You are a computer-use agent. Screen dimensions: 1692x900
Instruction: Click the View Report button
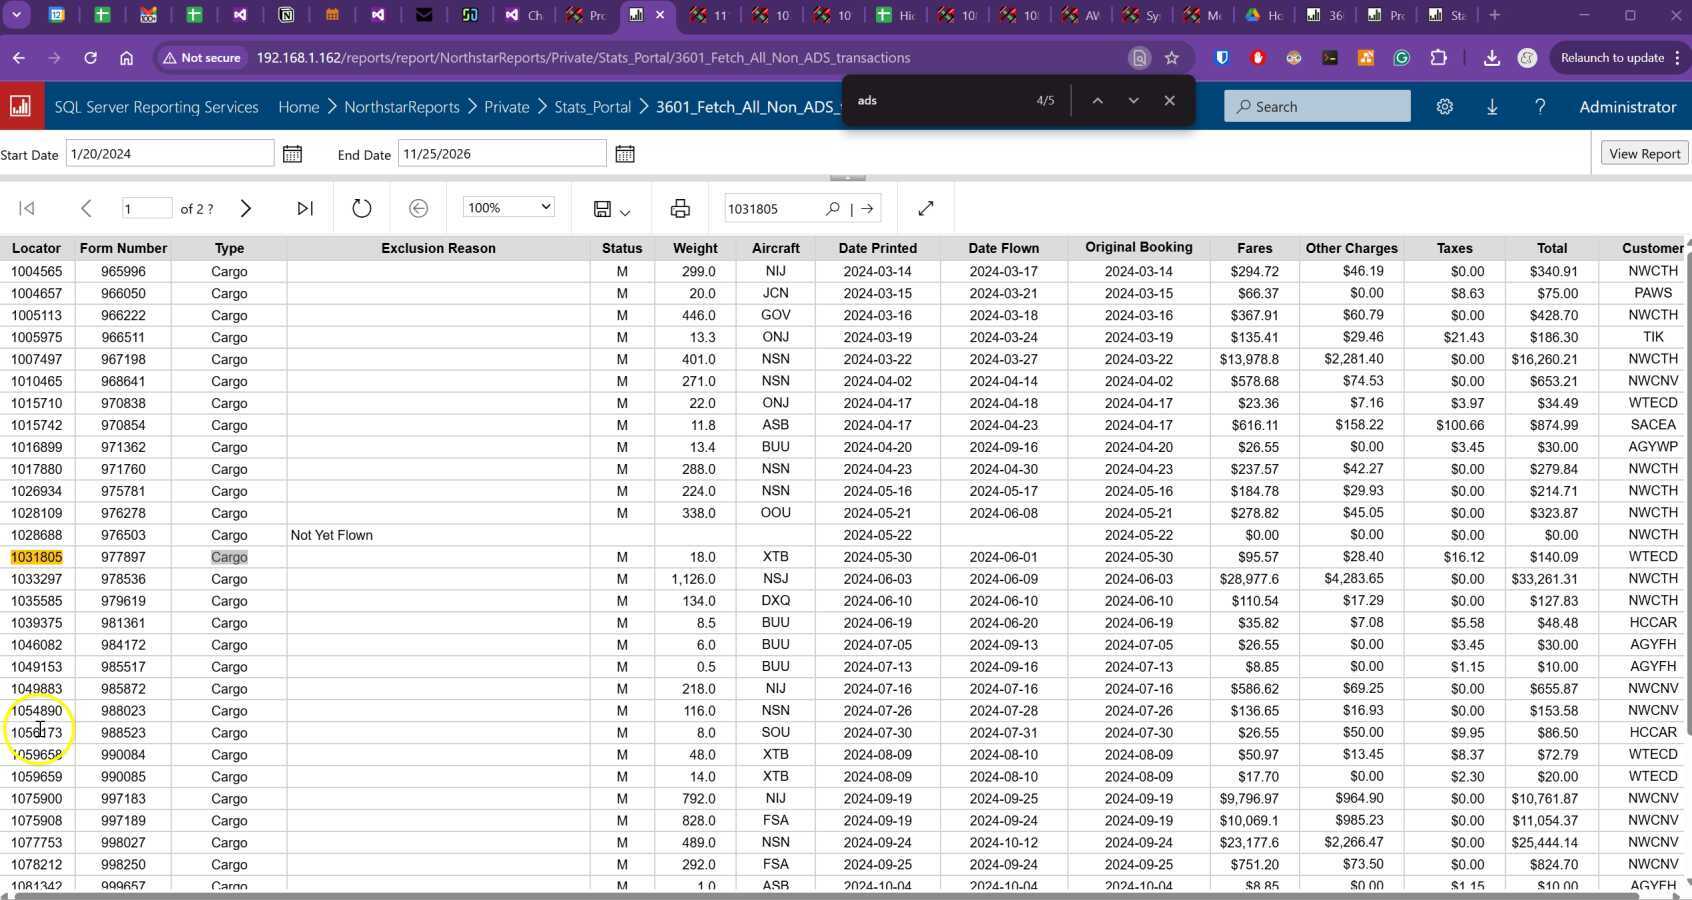[1644, 154]
